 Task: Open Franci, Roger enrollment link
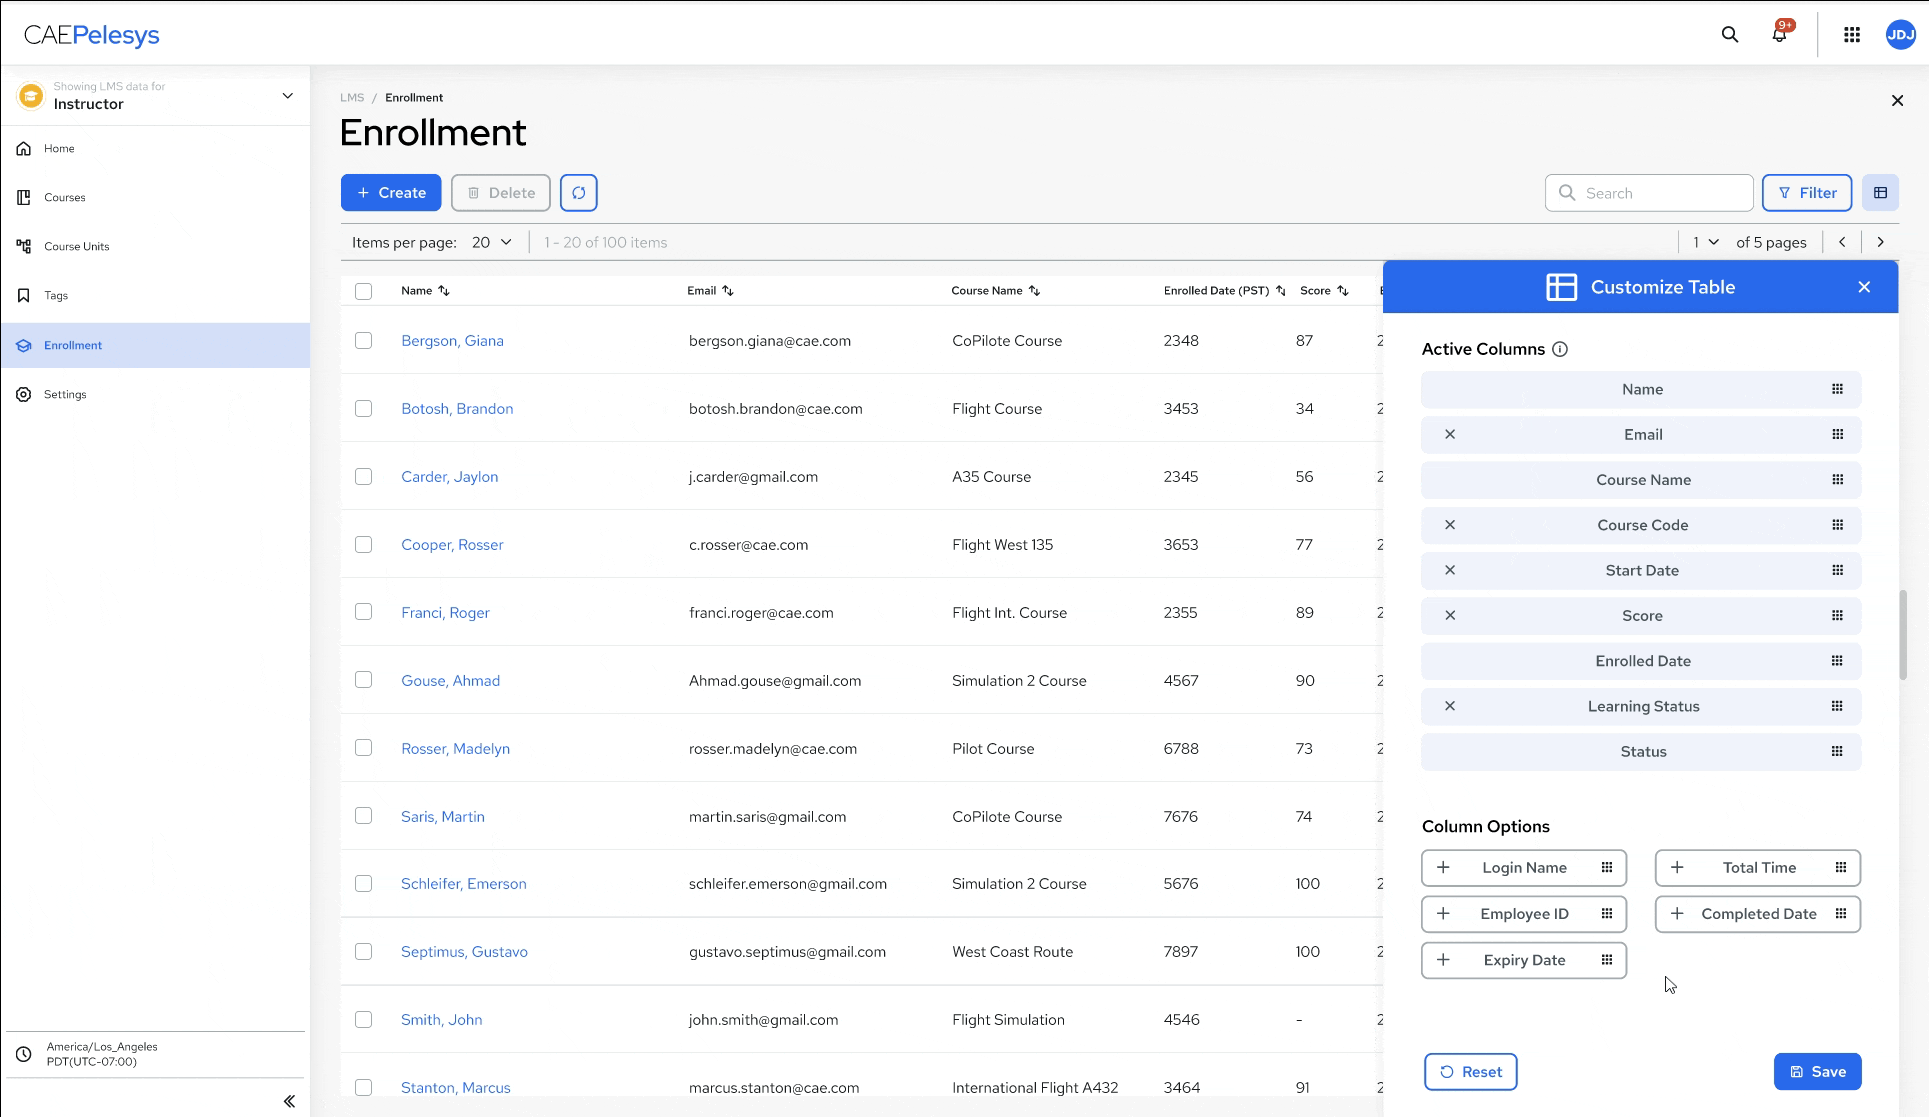(x=445, y=613)
